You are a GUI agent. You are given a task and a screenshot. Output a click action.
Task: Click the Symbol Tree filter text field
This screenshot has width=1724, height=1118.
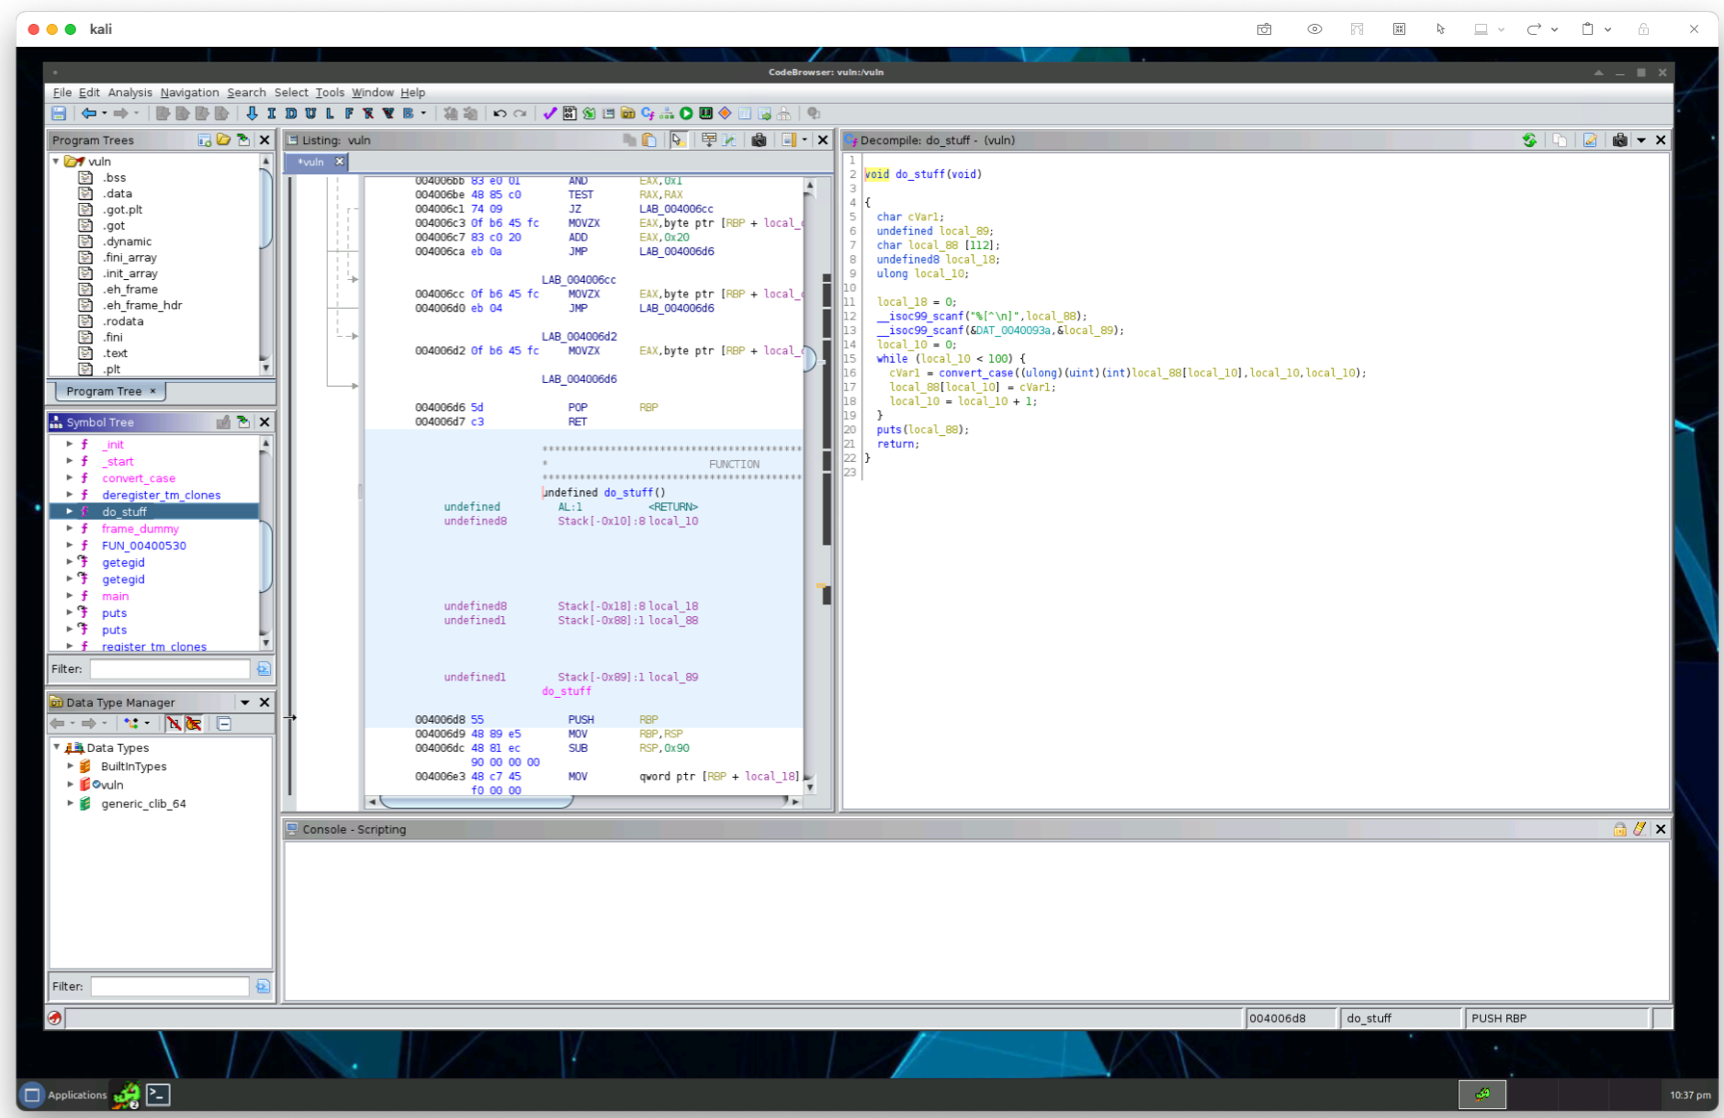[x=169, y=669]
